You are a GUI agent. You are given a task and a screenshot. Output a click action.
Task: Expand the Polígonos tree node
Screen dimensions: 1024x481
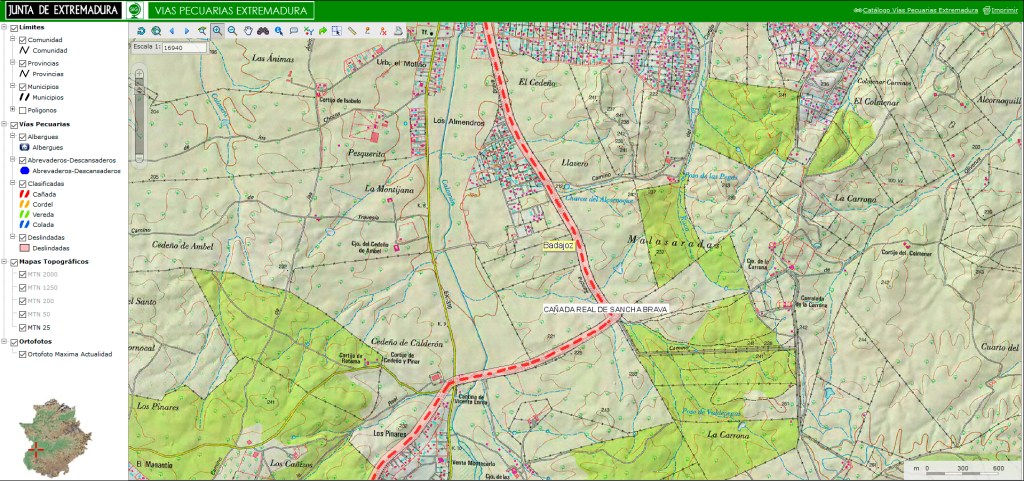(12, 110)
